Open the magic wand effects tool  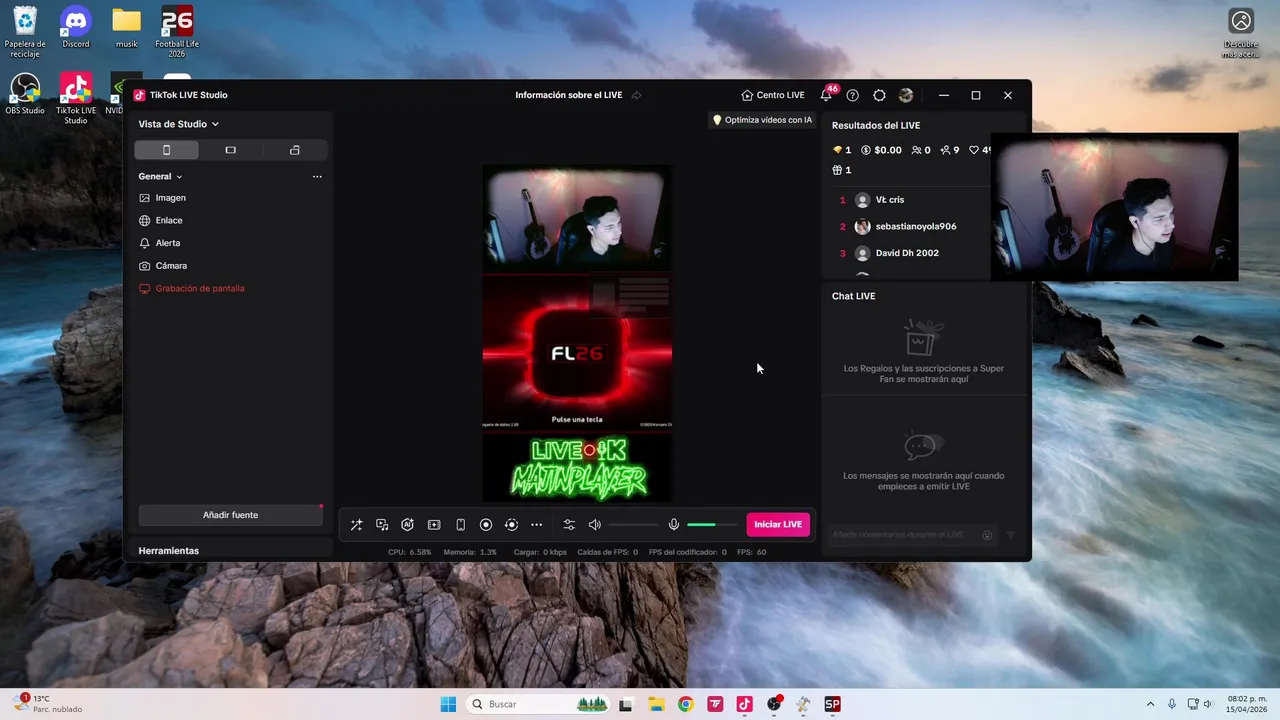tap(356, 525)
